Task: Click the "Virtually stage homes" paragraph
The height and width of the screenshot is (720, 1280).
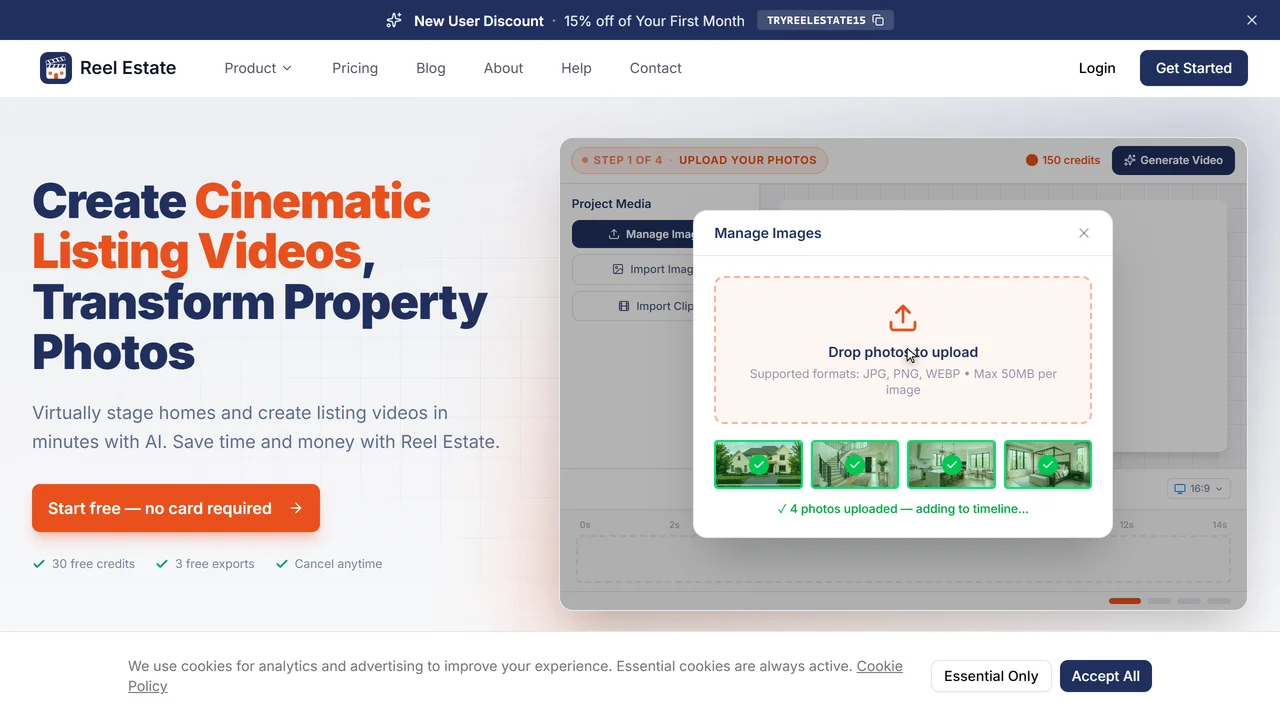Action: 266,427
